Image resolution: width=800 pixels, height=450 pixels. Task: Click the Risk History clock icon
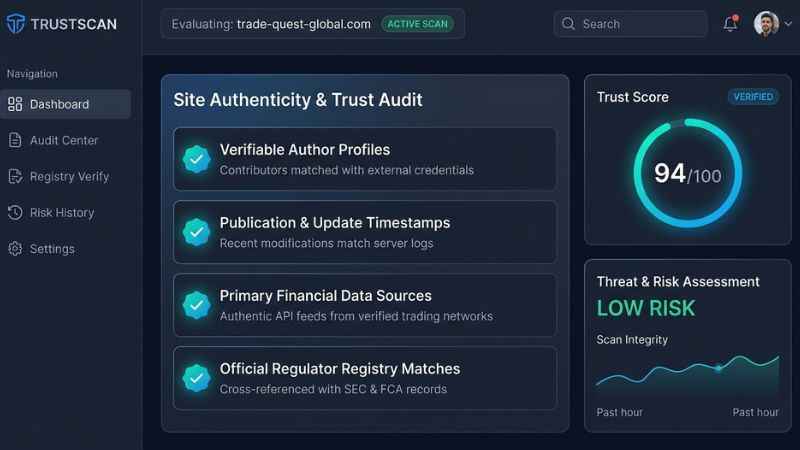[x=15, y=213]
